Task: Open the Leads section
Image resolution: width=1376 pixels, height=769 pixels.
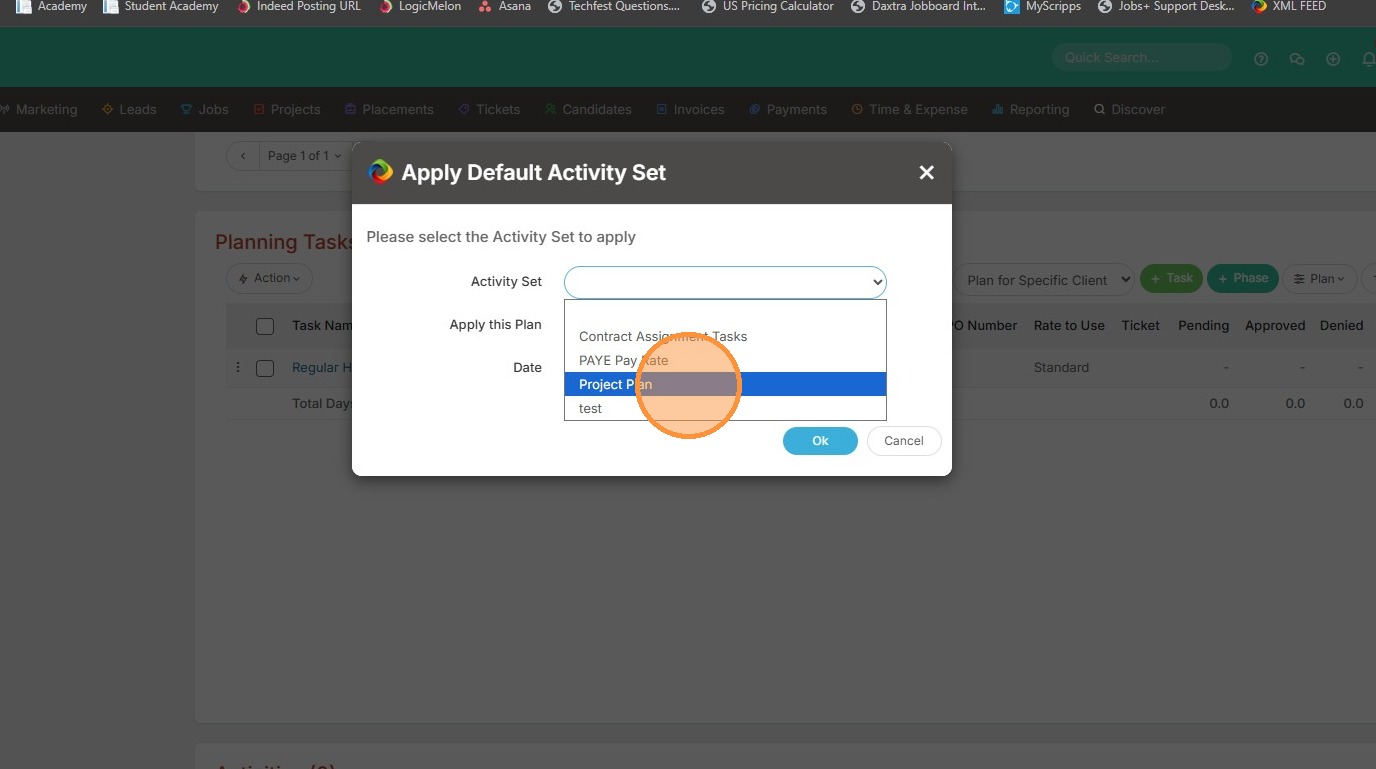Action: 129,109
